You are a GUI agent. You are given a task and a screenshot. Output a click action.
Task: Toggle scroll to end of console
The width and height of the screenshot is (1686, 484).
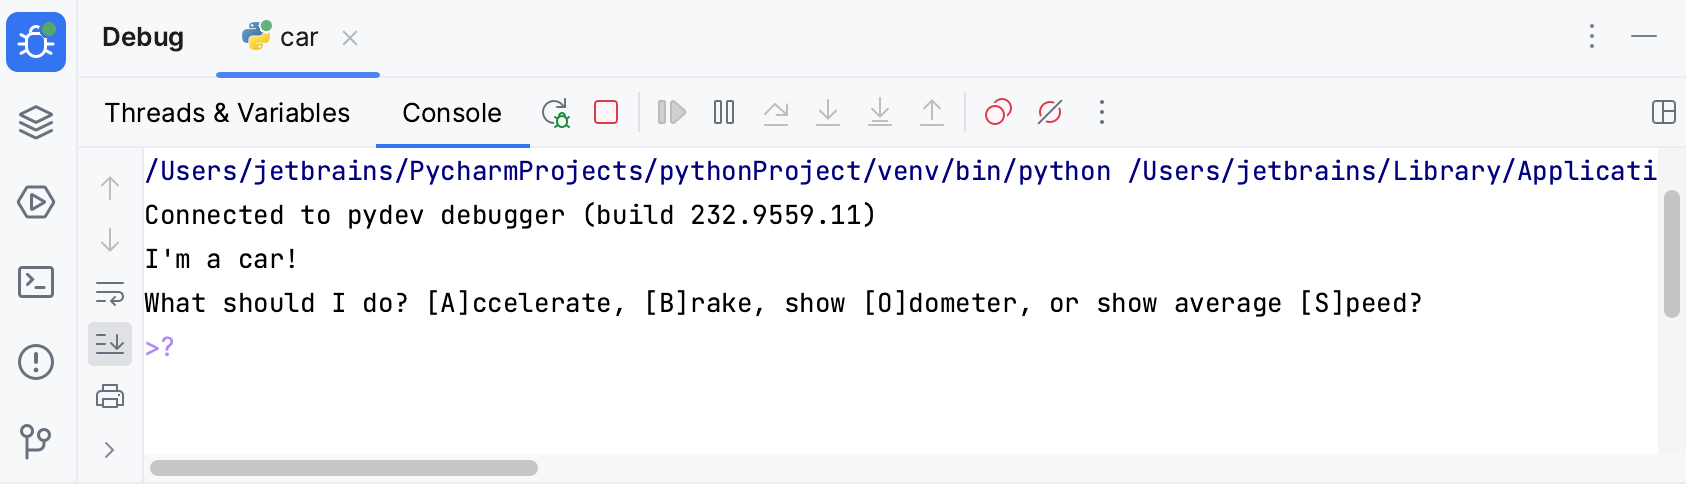click(x=110, y=344)
